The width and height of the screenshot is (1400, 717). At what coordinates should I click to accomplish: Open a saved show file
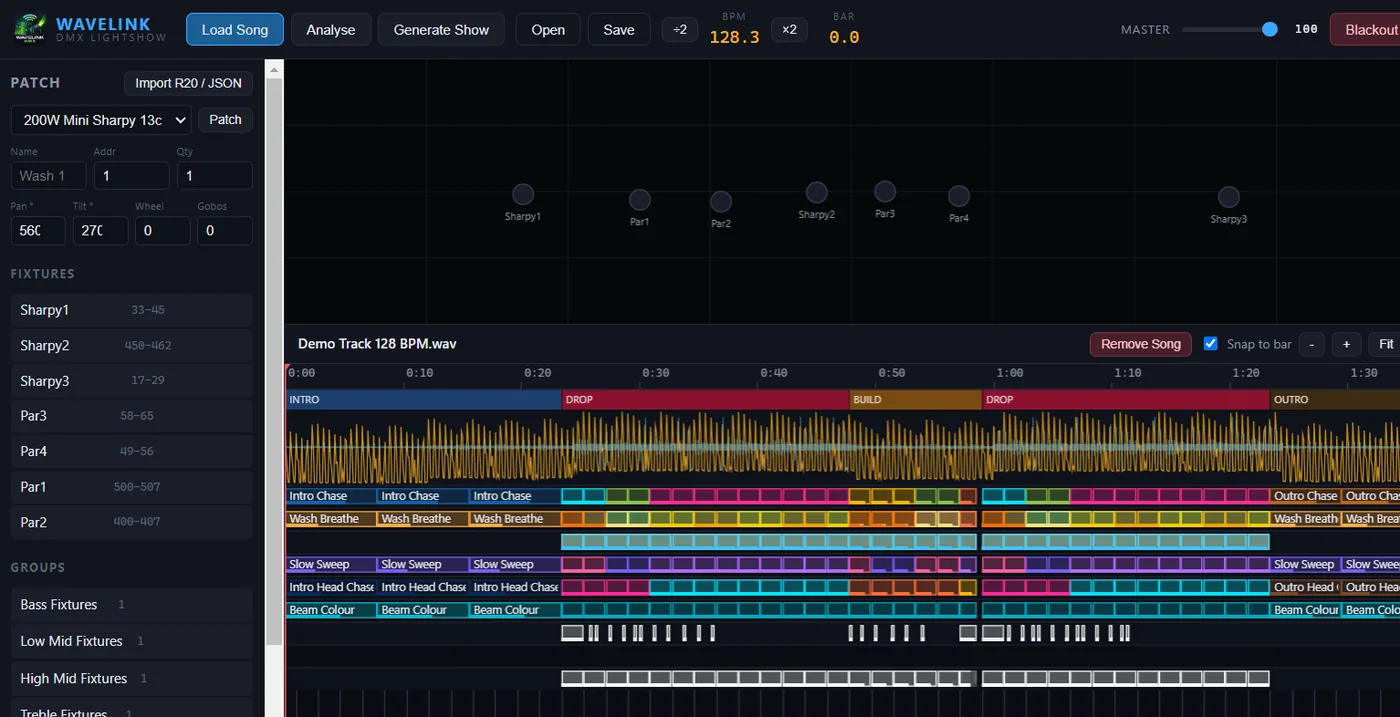pyautogui.click(x=548, y=29)
